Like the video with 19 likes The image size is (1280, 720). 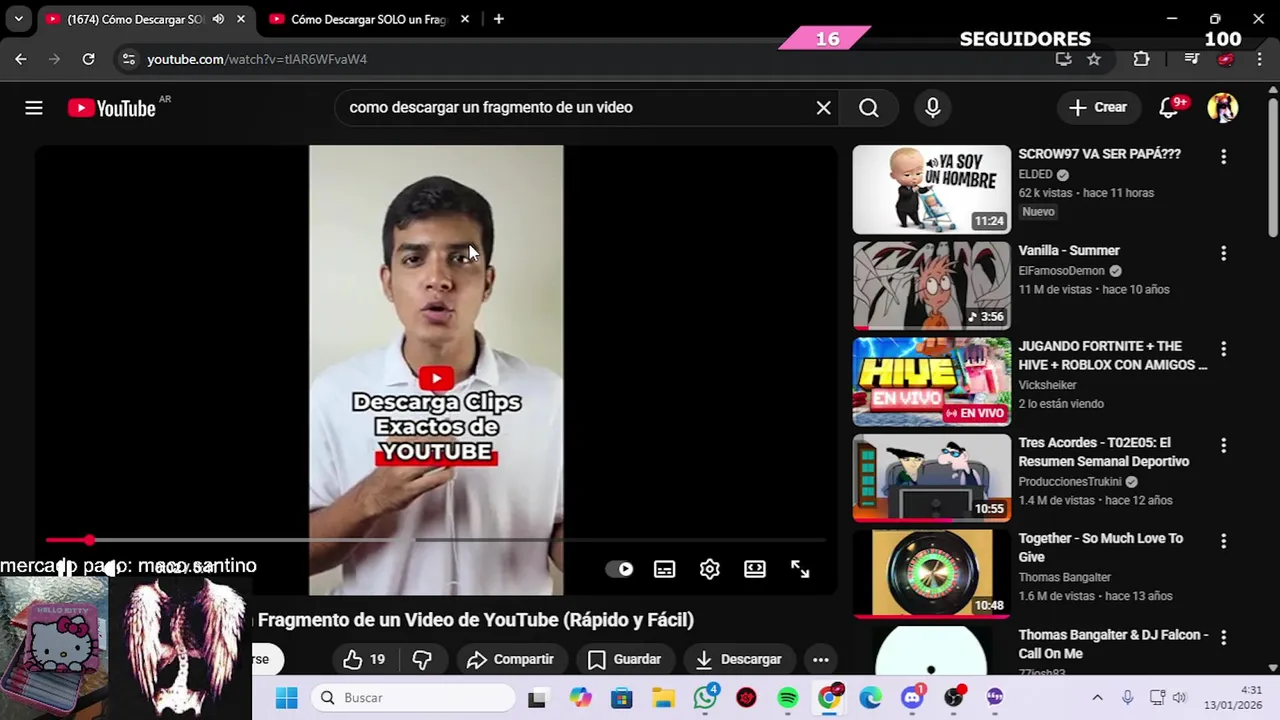[364, 659]
